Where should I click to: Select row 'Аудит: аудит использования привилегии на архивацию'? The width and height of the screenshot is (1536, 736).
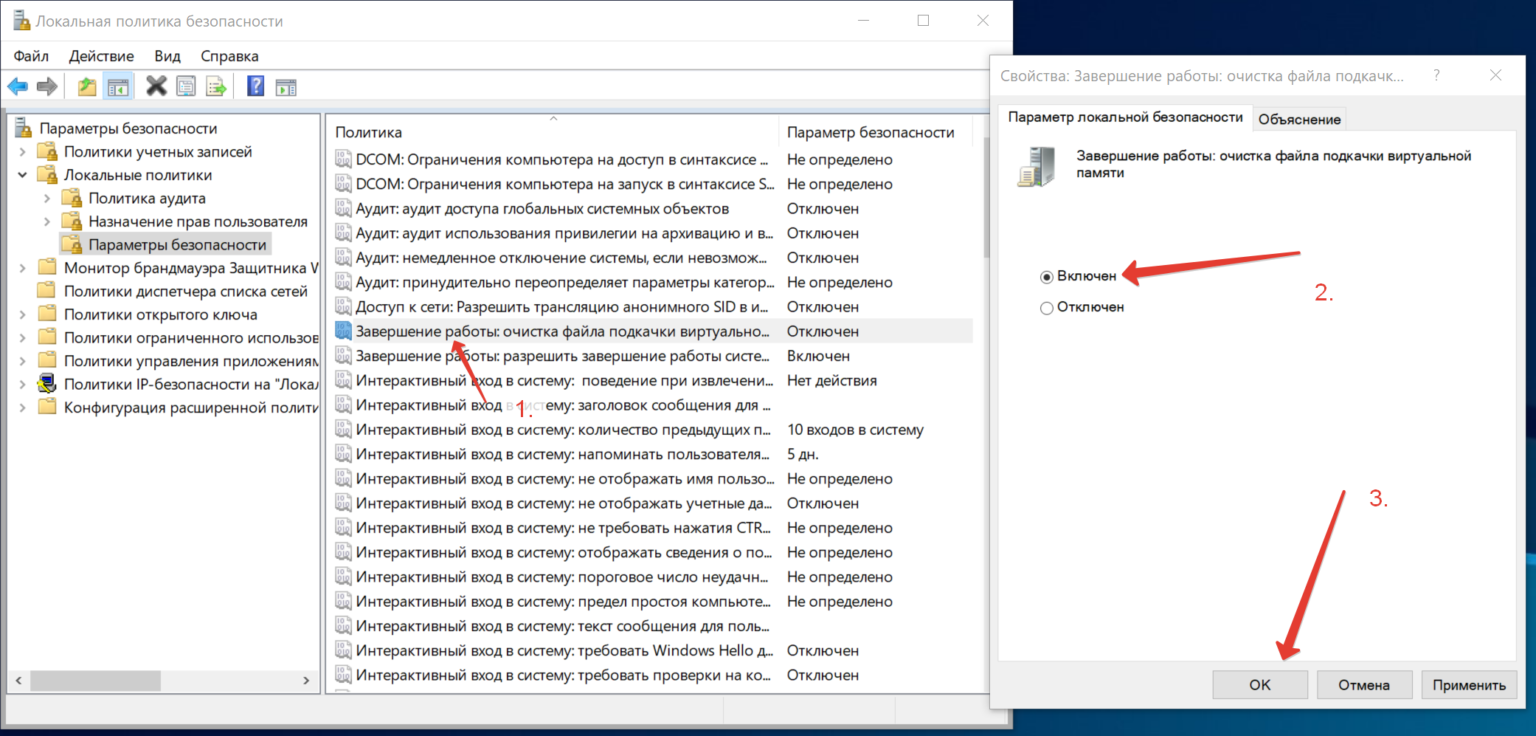click(x=652, y=233)
